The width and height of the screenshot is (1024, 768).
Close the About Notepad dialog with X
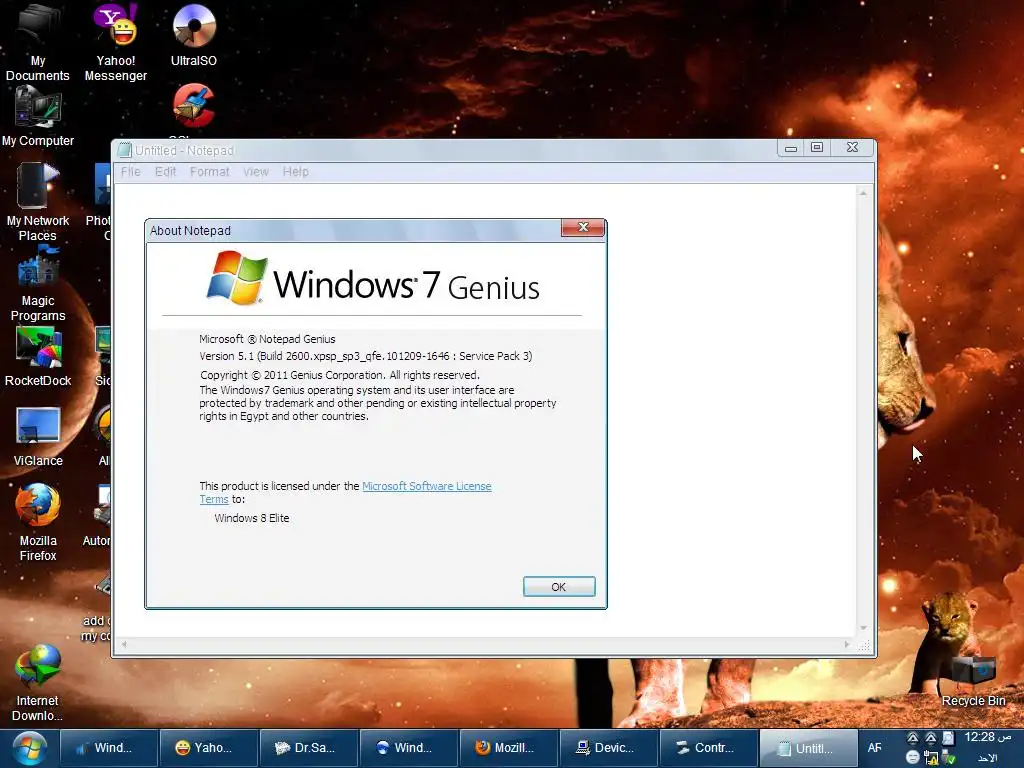tap(583, 227)
